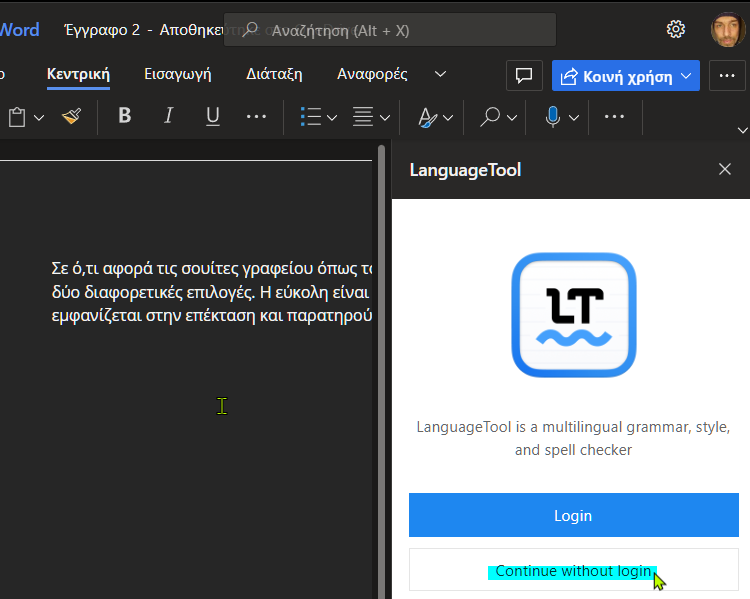Image resolution: width=750 pixels, height=599 pixels.
Task: Click the document vertical scrollbar
Action: [x=381, y=371]
